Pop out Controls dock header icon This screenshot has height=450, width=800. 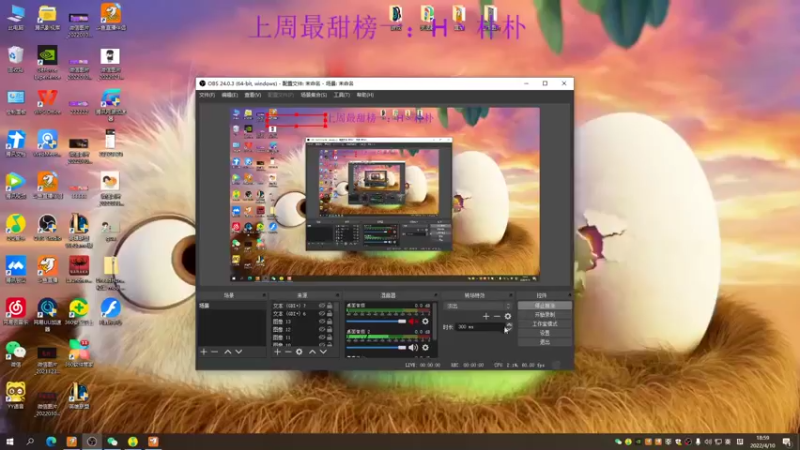click(569, 295)
